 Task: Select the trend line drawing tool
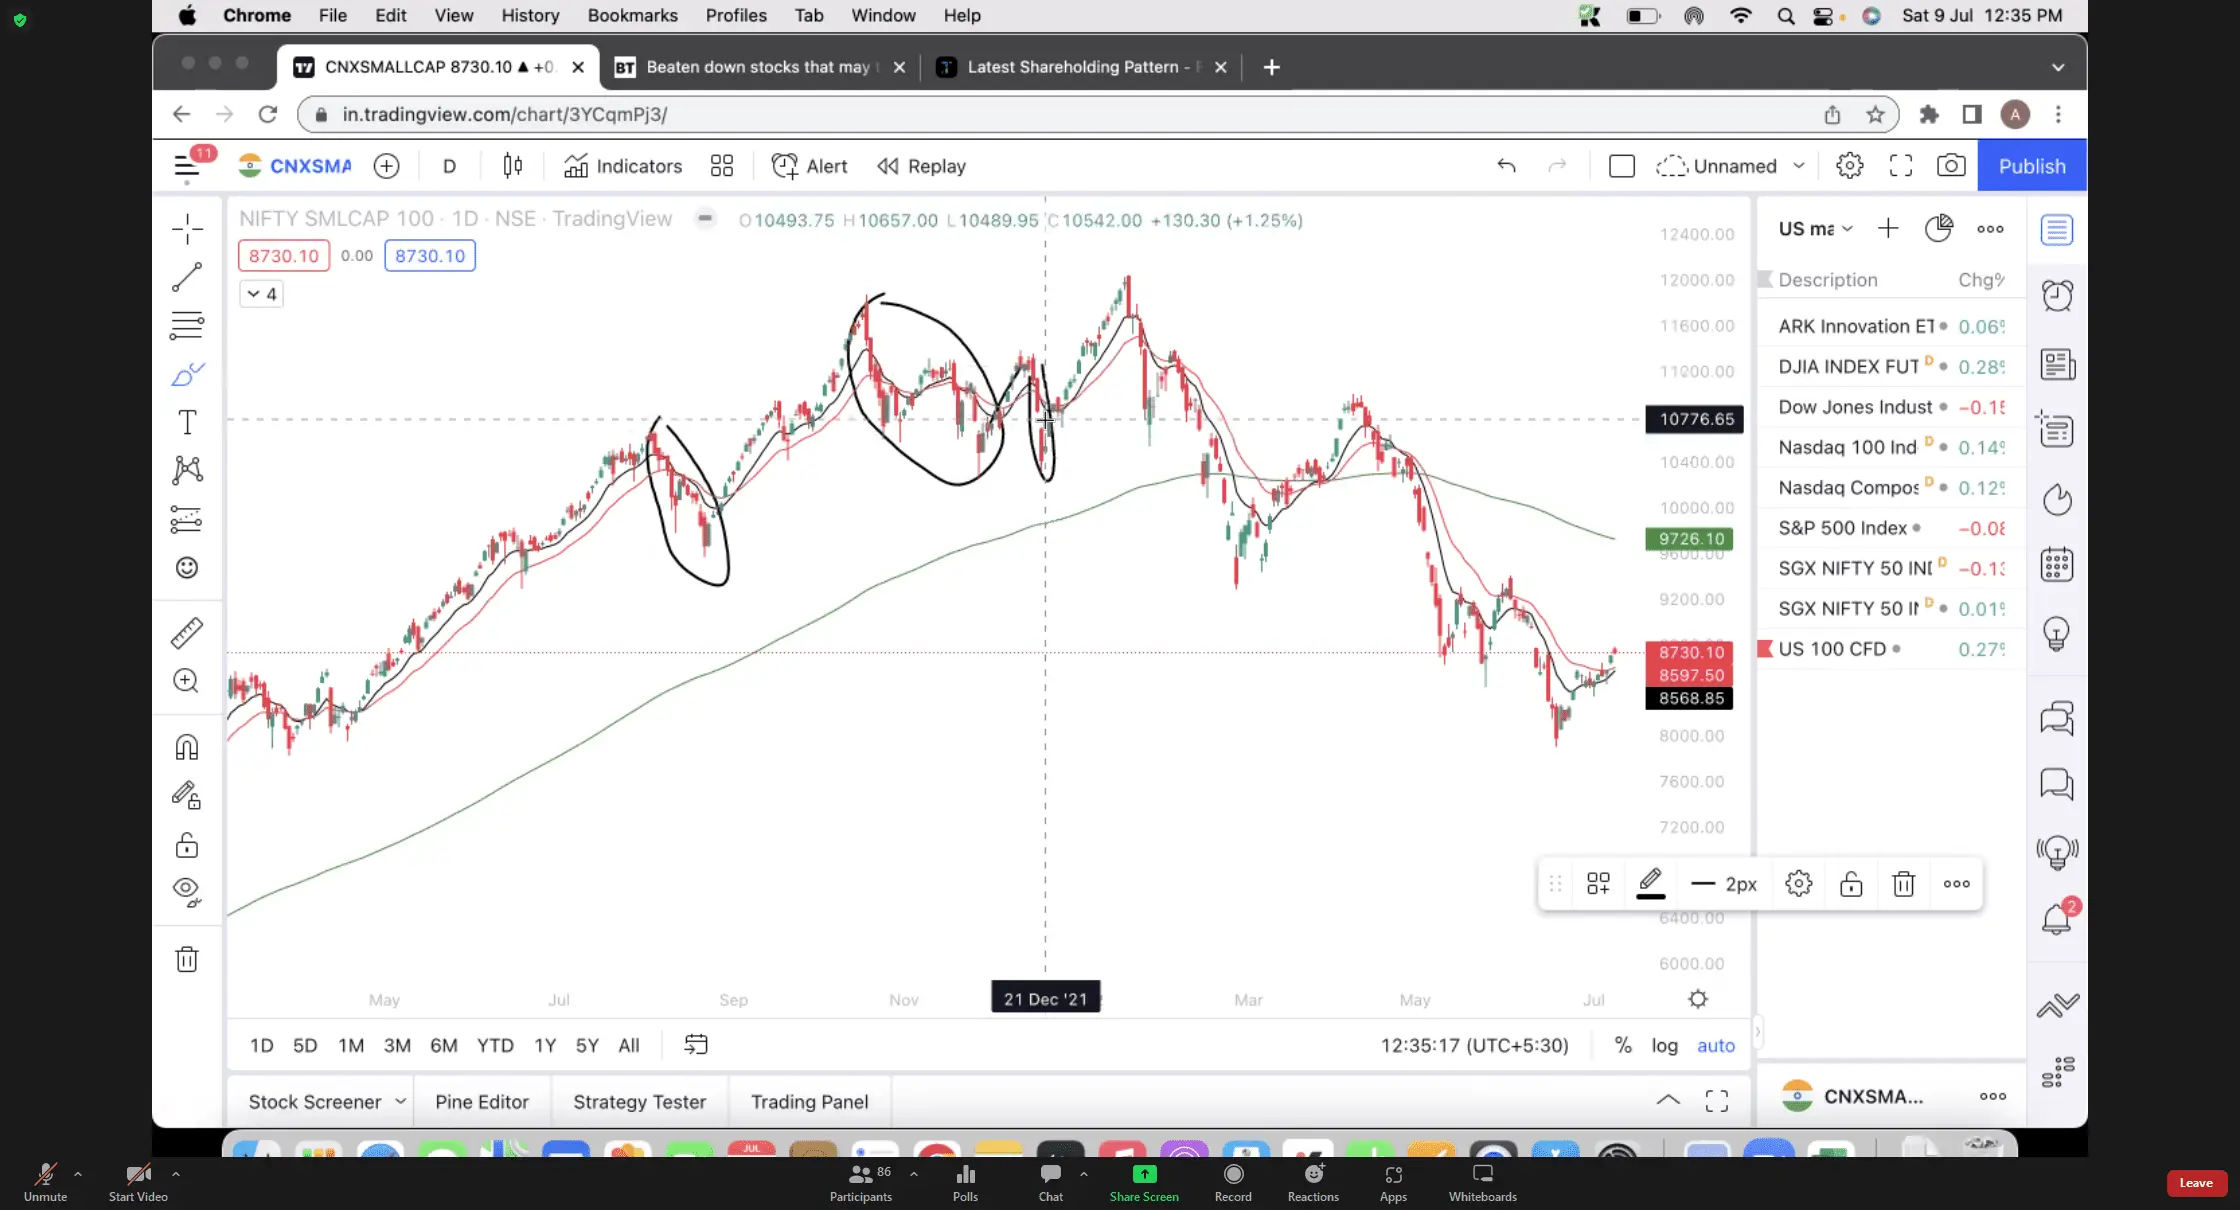[187, 277]
